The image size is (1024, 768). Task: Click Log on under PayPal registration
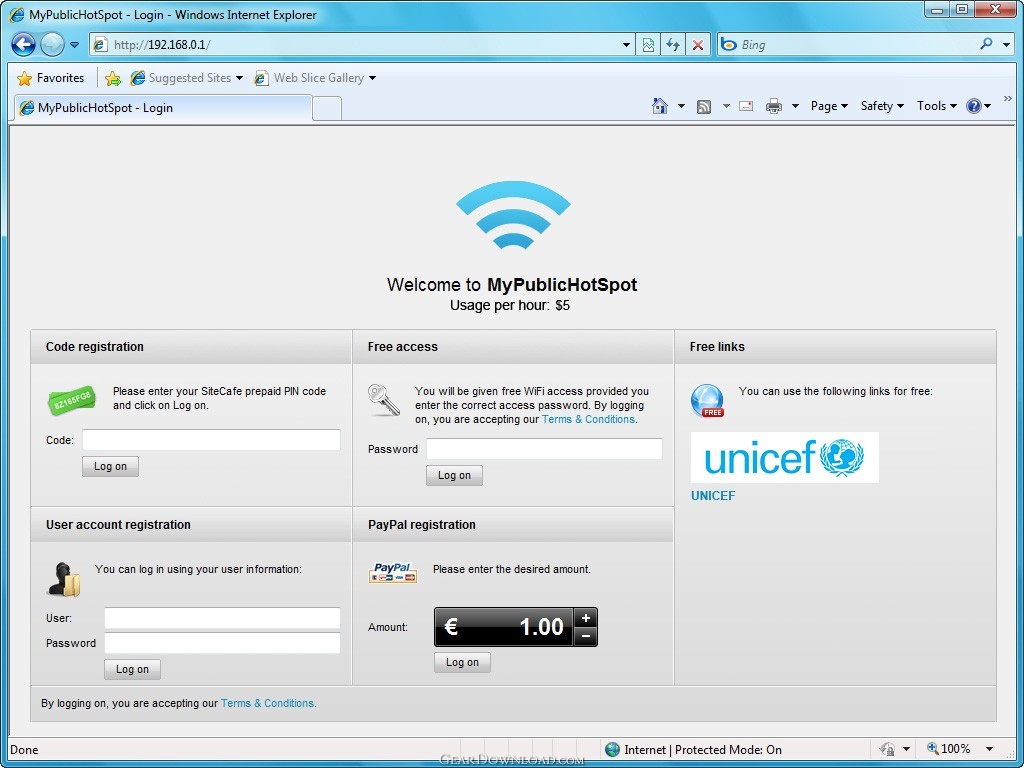462,662
